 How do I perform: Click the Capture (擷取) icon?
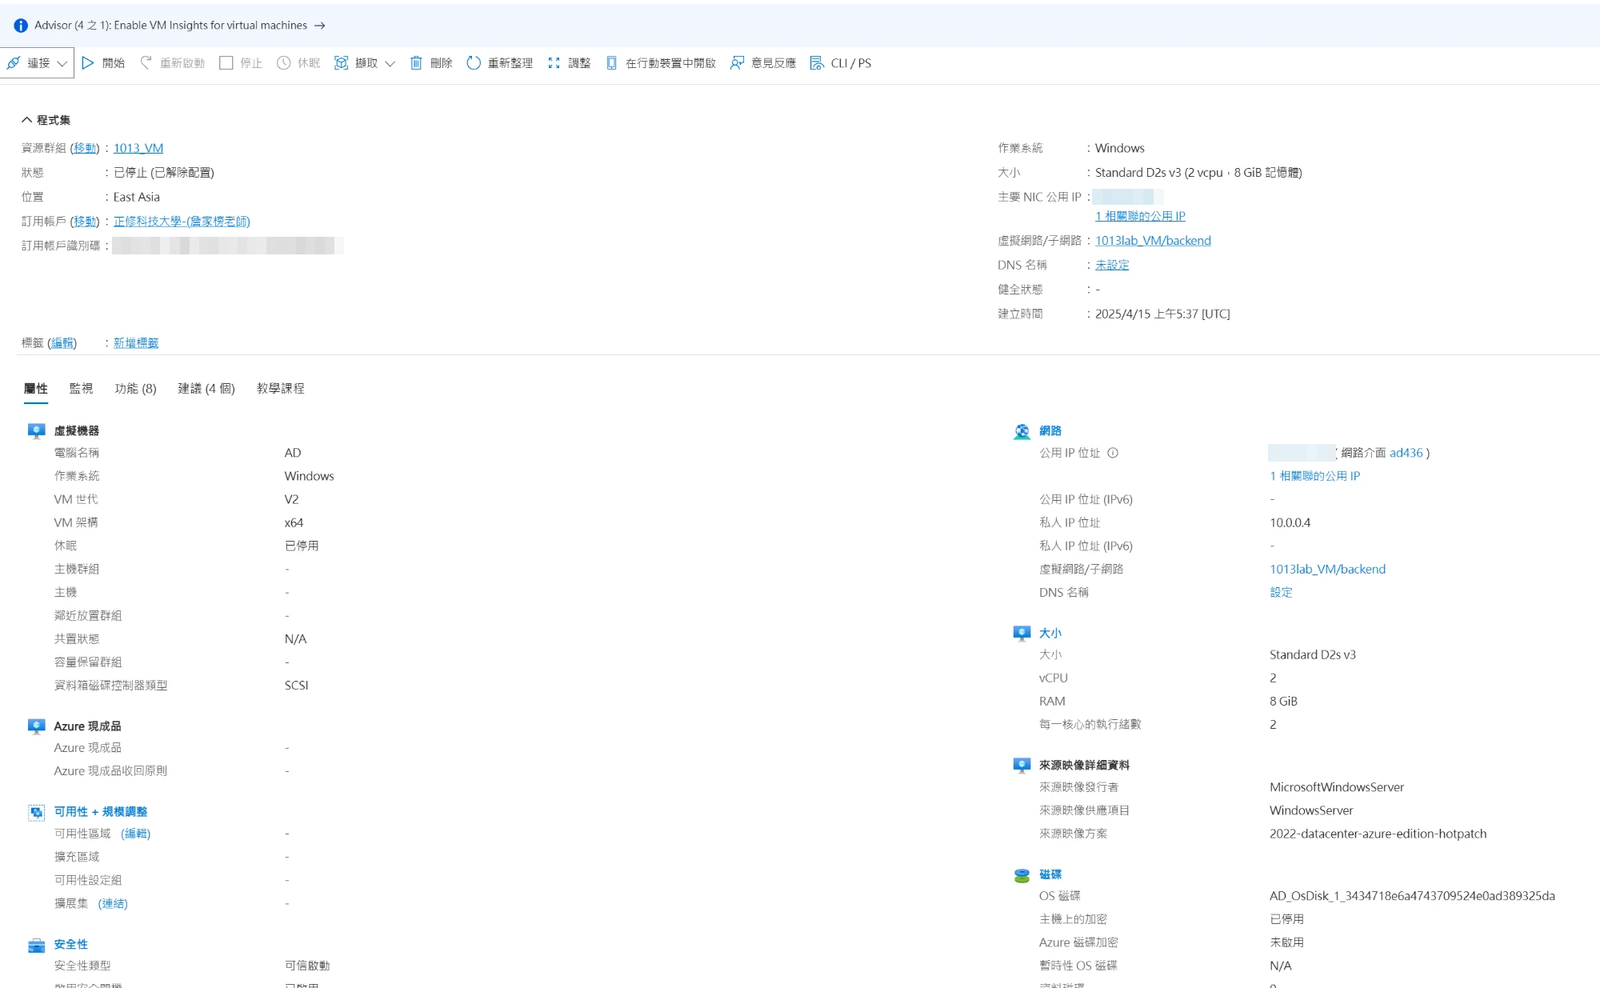click(341, 63)
